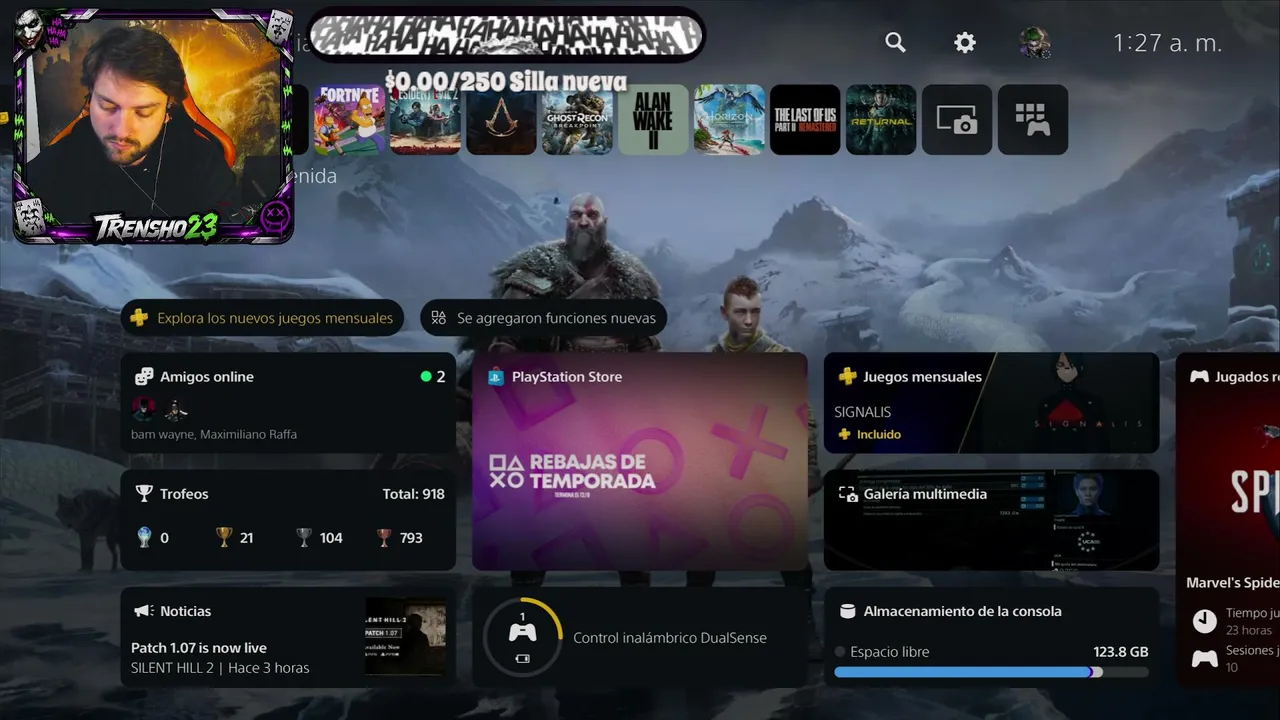Image resolution: width=1280 pixels, height=720 pixels.
Task: Select the profile avatar next to the clock
Action: 1034,42
